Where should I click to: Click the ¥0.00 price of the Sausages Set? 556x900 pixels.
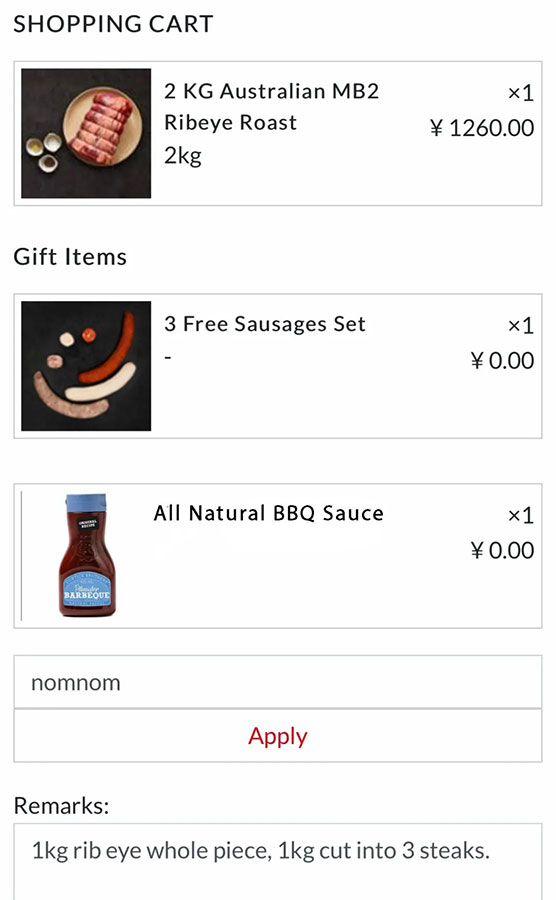tap(502, 360)
